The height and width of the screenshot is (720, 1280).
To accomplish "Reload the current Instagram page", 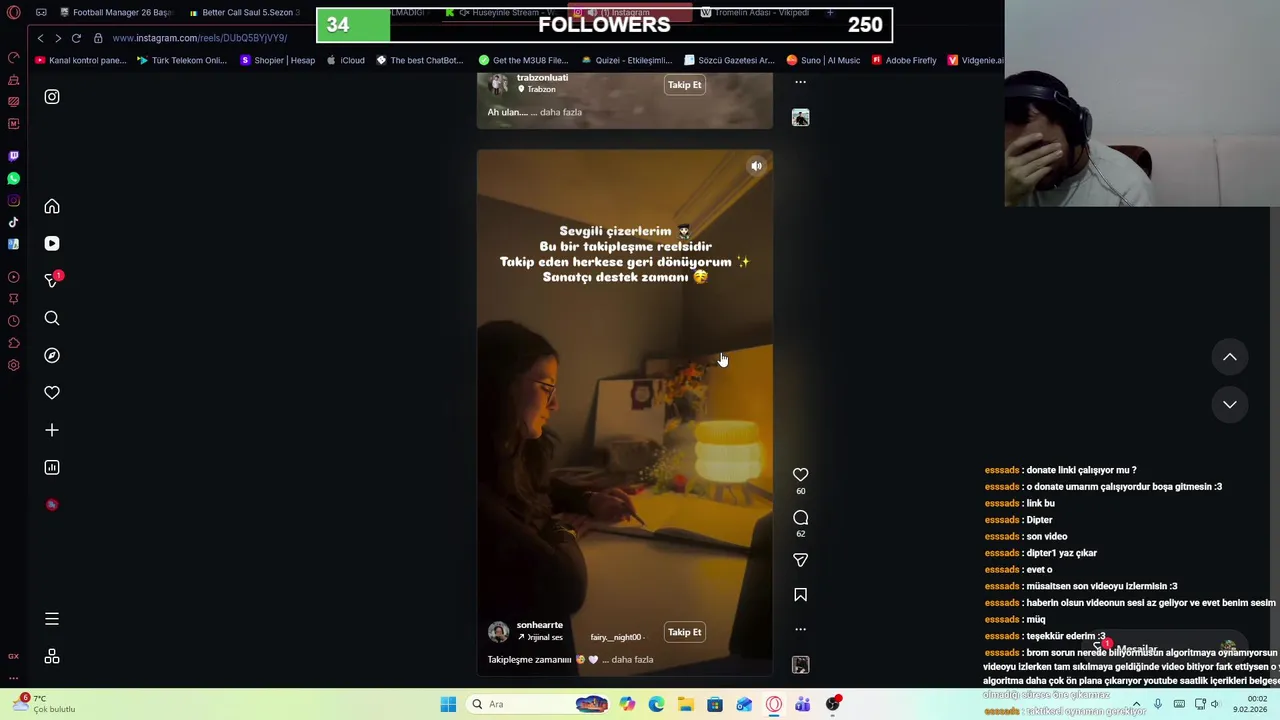I will 76,38.
